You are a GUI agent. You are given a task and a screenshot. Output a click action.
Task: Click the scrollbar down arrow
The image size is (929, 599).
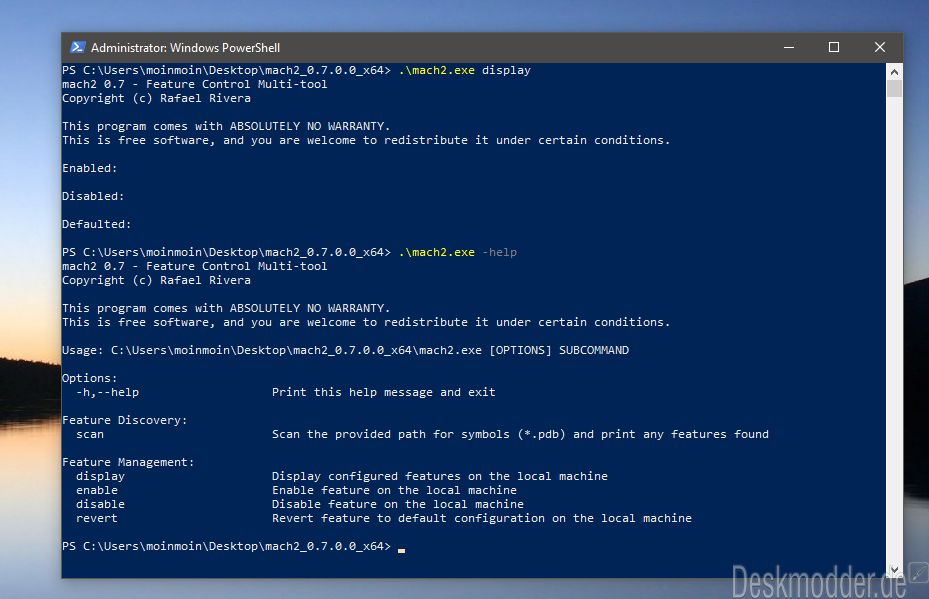(x=895, y=570)
